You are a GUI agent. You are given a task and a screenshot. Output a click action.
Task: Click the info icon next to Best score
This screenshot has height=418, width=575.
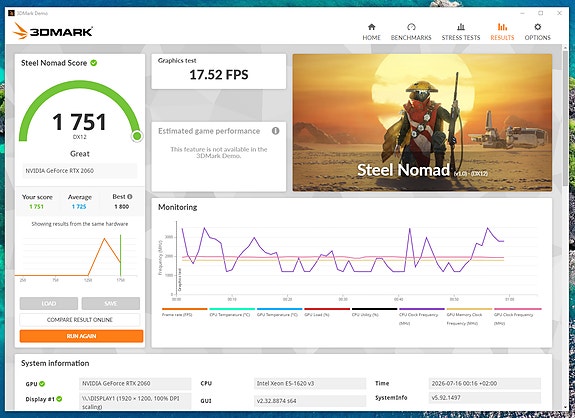pos(130,197)
